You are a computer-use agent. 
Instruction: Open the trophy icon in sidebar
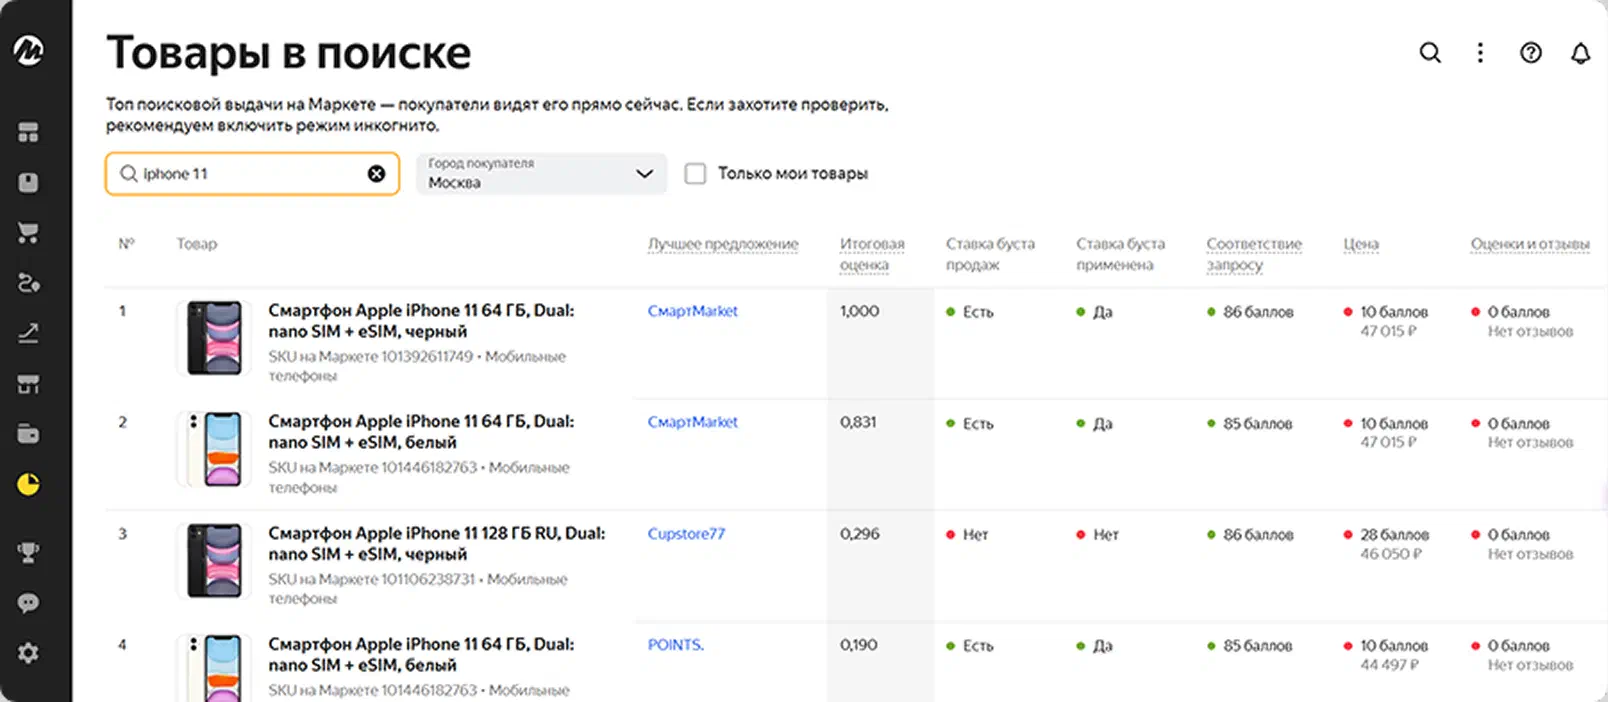(28, 552)
